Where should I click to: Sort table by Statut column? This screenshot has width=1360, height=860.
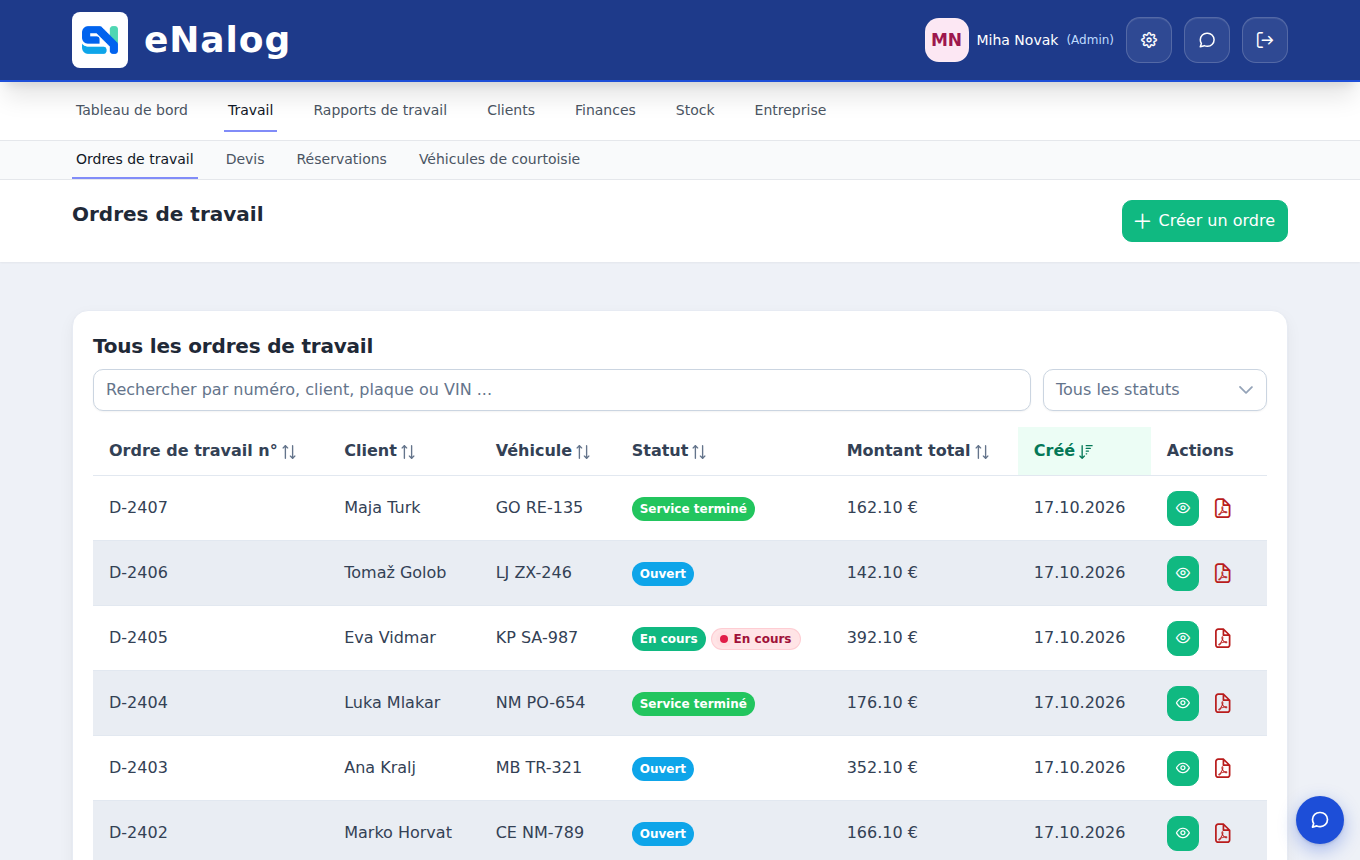pyautogui.click(x=669, y=451)
